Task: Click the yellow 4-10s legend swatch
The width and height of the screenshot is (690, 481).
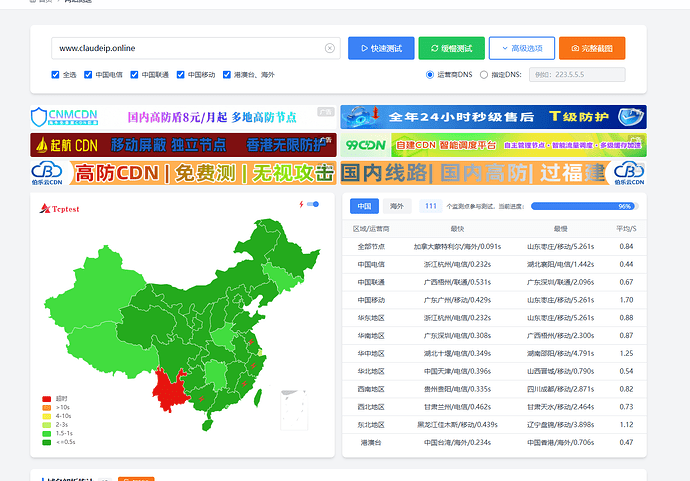Action: pyautogui.click(x=47, y=416)
